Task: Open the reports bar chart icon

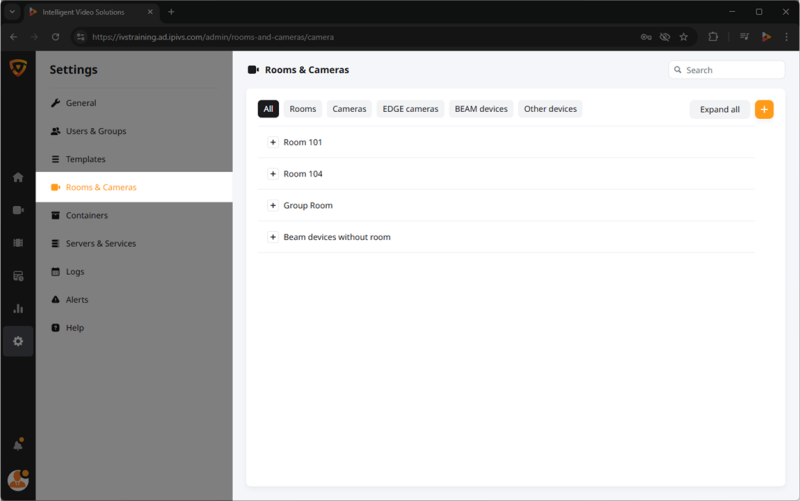Action: (18, 309)
